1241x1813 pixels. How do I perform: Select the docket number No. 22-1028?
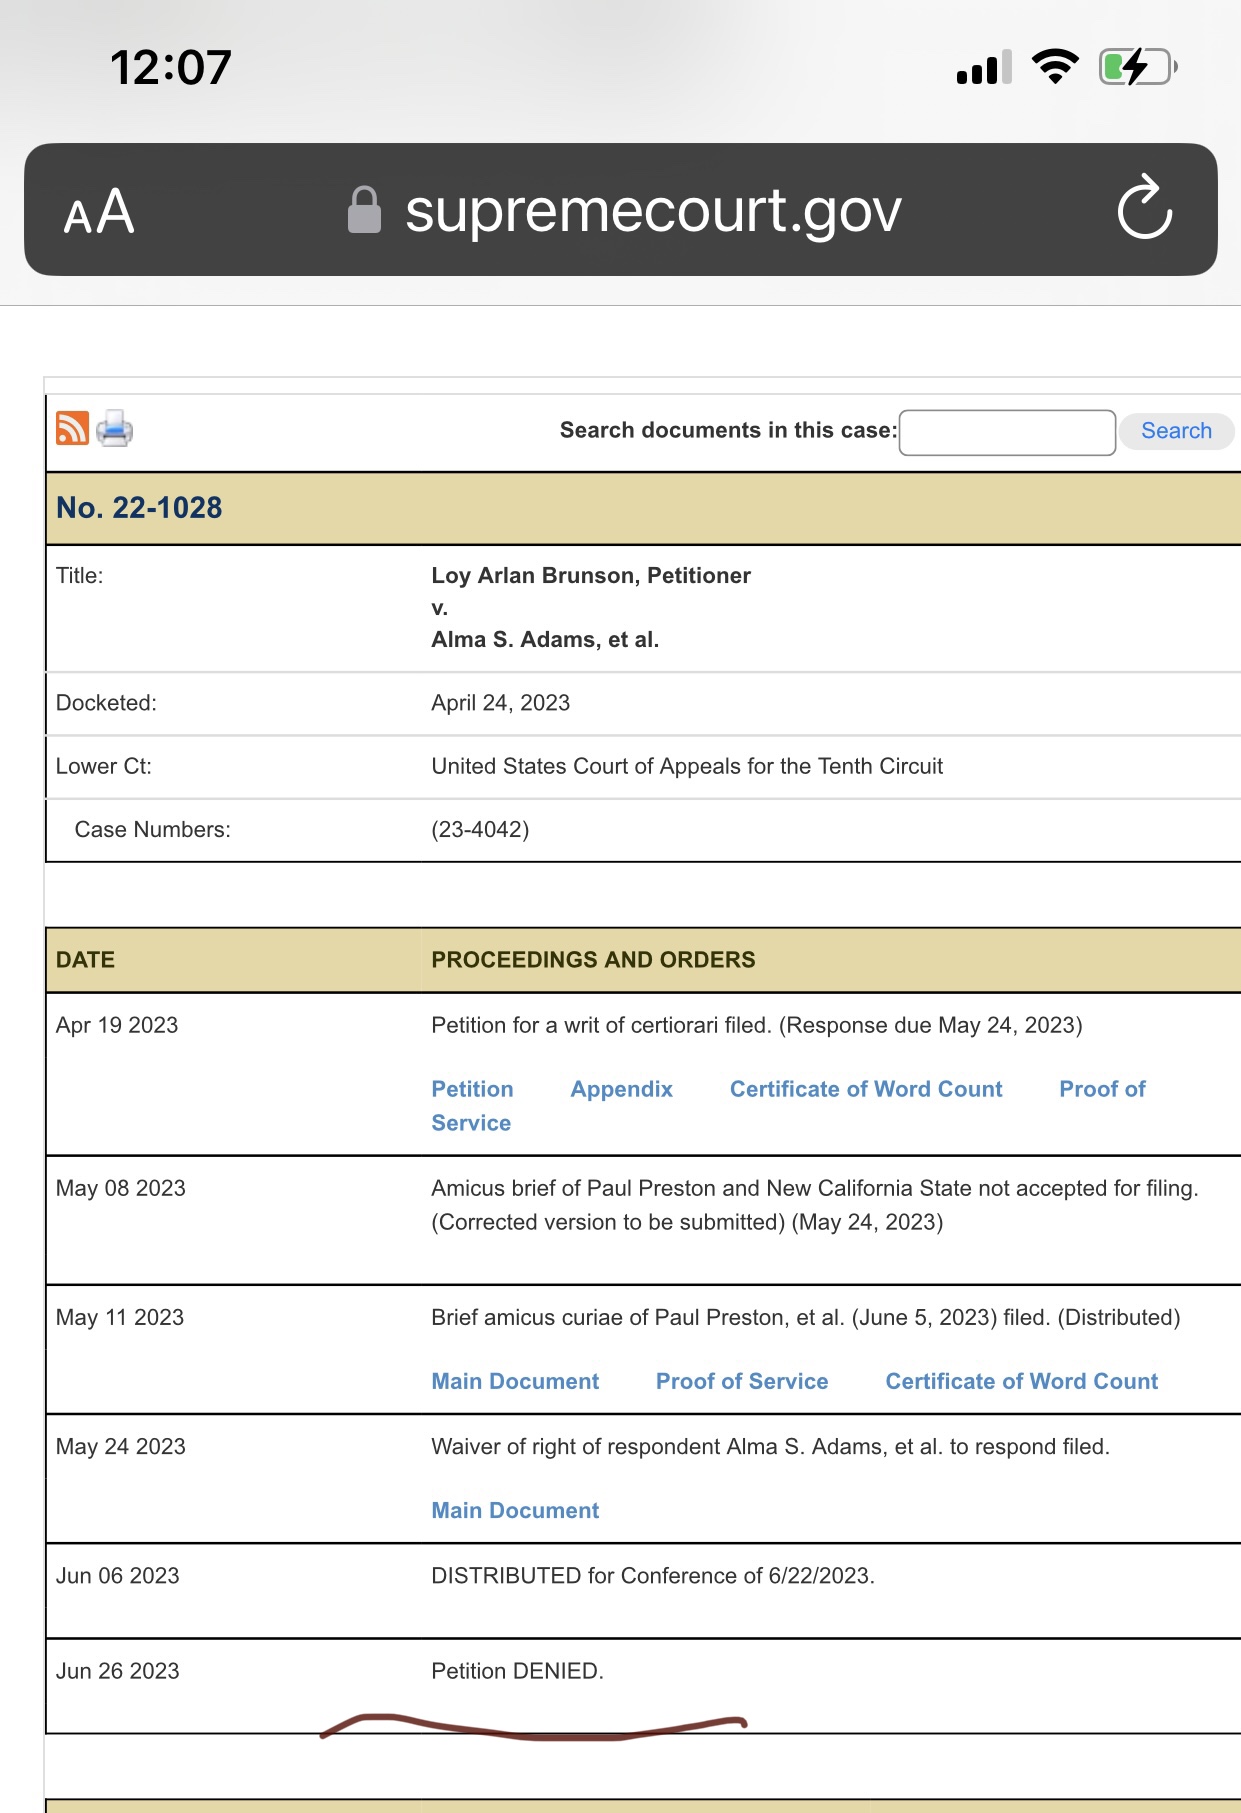point(139,508)
